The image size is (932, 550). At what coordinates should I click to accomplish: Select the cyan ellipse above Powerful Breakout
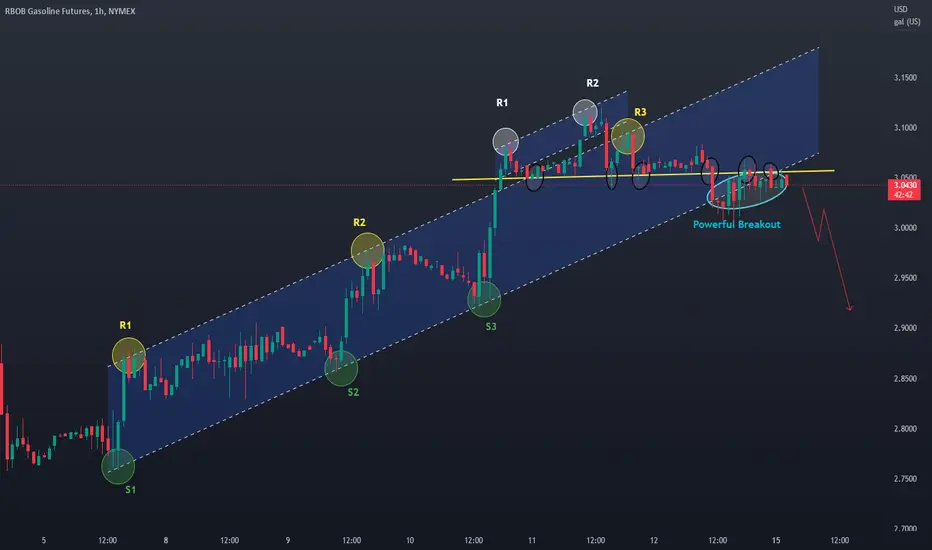pos(747,190)
